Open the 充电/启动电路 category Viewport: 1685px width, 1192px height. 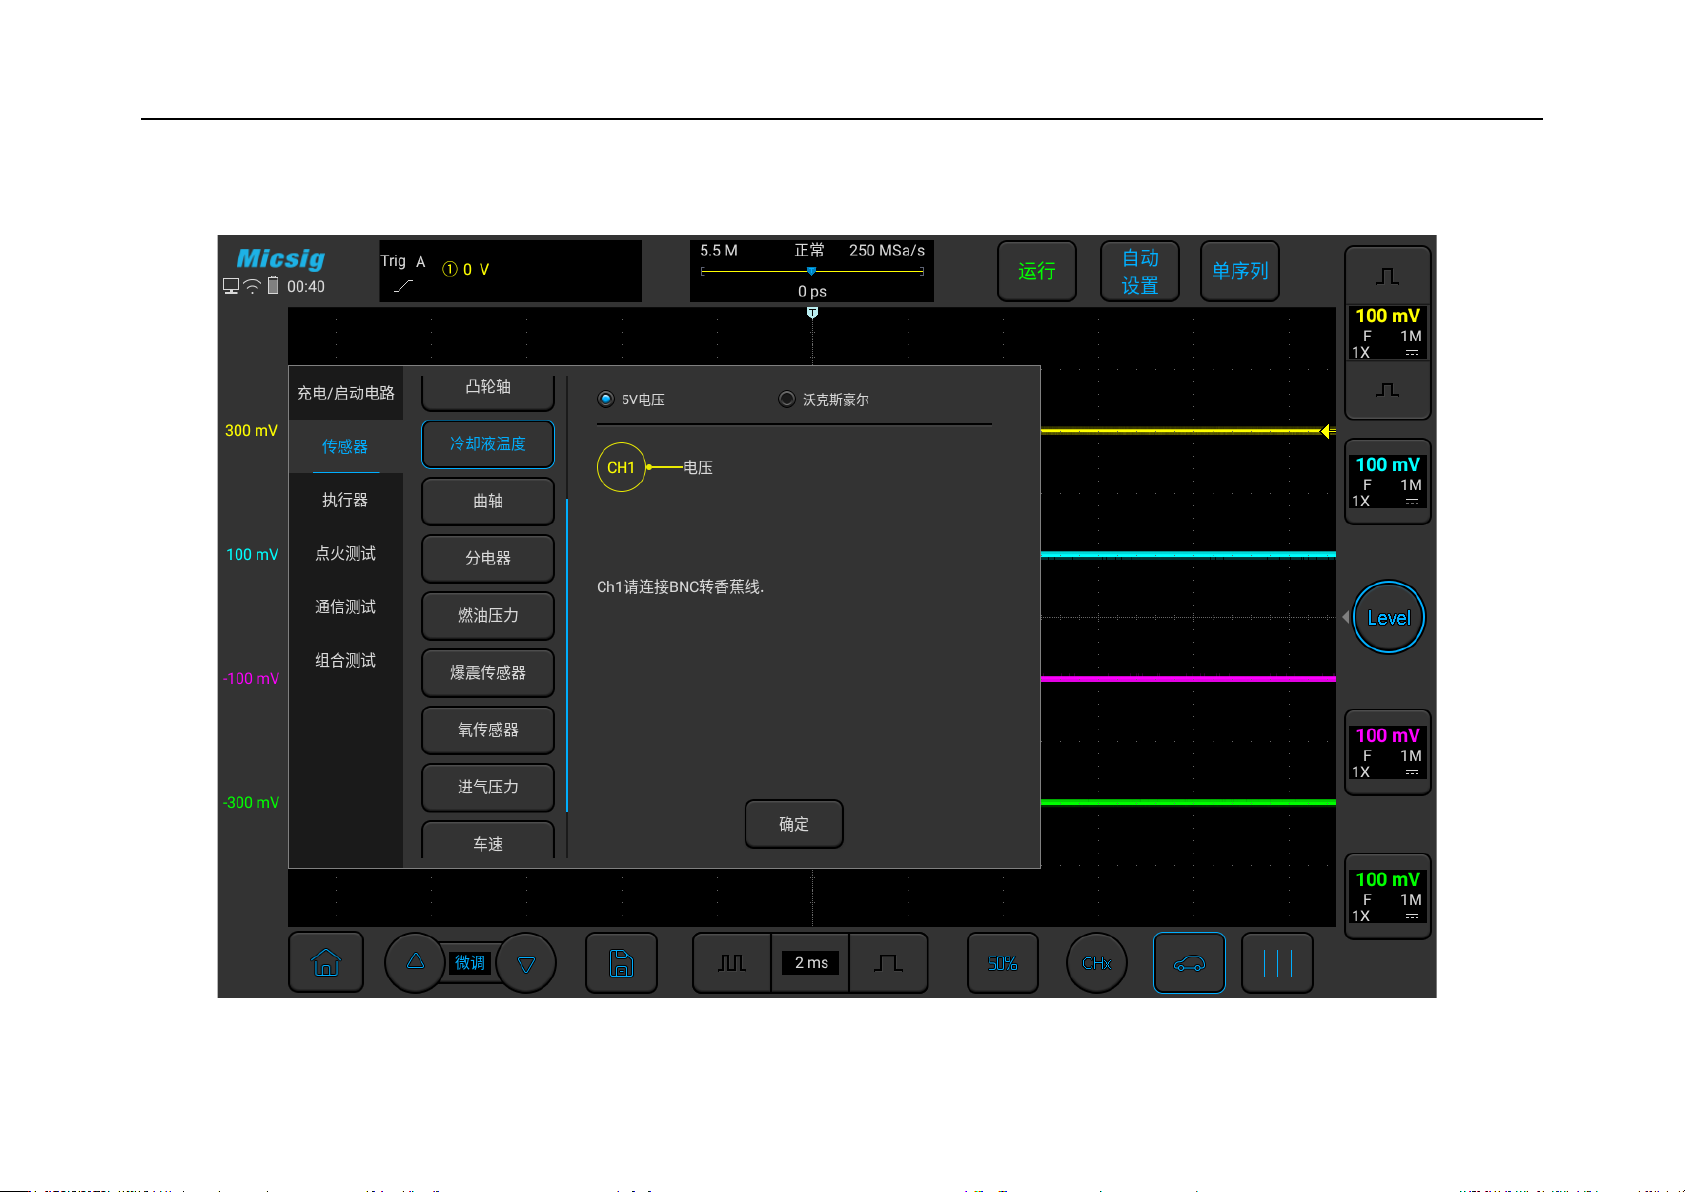tap(346, 393)
